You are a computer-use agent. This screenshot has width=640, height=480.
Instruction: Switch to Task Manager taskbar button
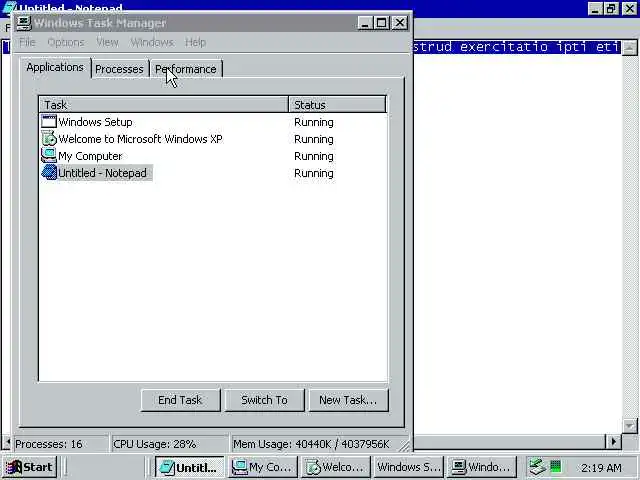click(x=482, y=467)
